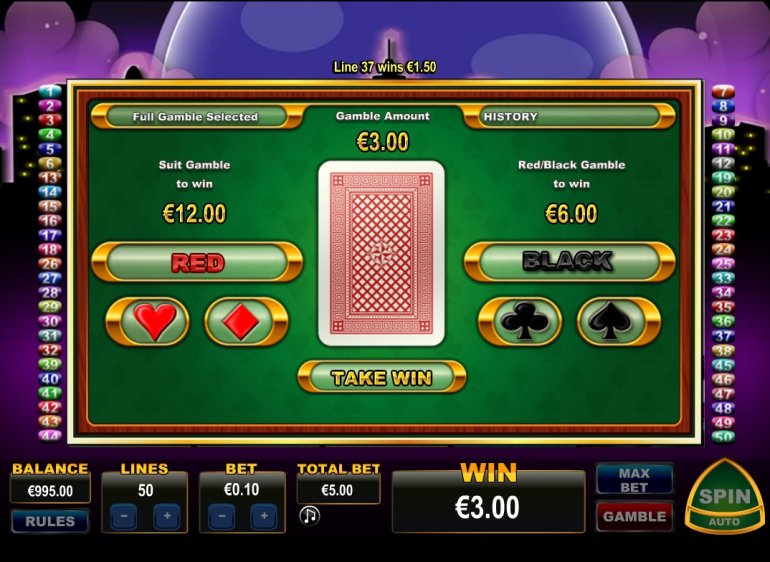Click Full Gamble Selected option
770x562 pixels.
[x=197, y=116]
